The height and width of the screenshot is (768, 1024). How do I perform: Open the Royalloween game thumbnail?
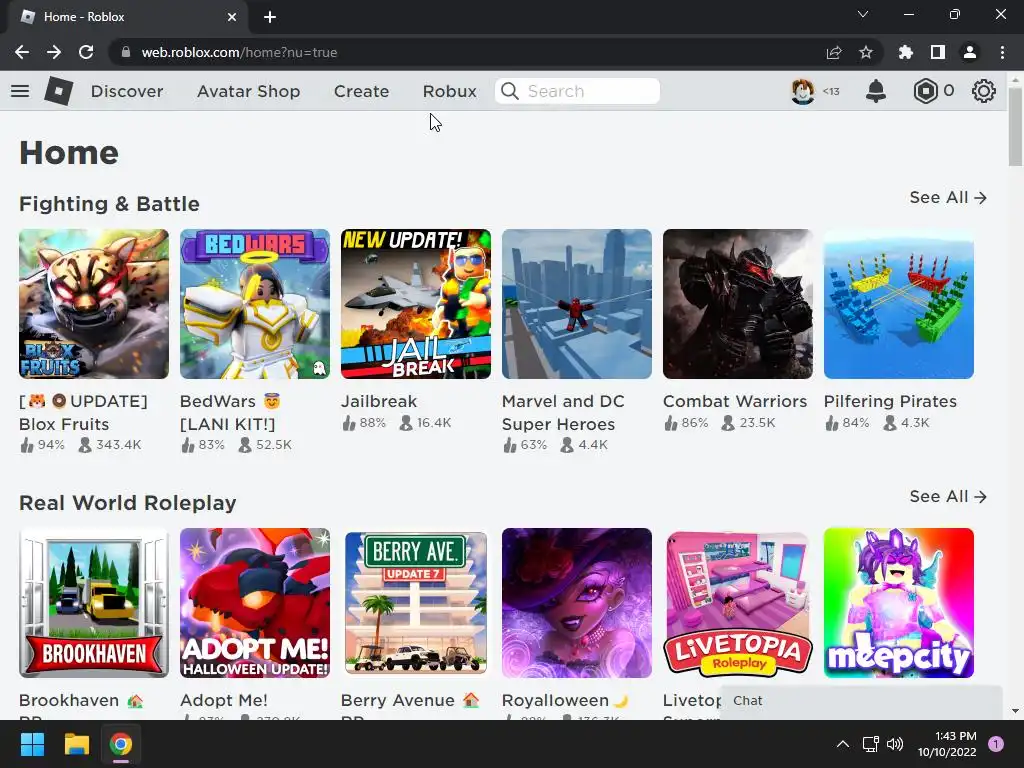577,603
